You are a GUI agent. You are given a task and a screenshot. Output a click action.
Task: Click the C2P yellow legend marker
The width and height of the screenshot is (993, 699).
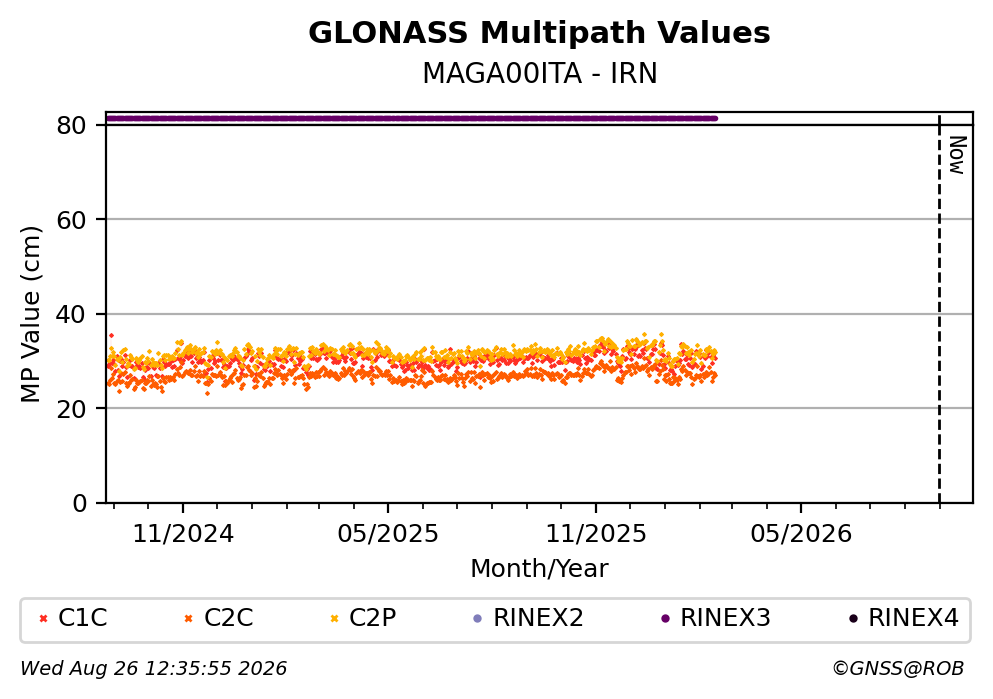click(x=334, y=619)
